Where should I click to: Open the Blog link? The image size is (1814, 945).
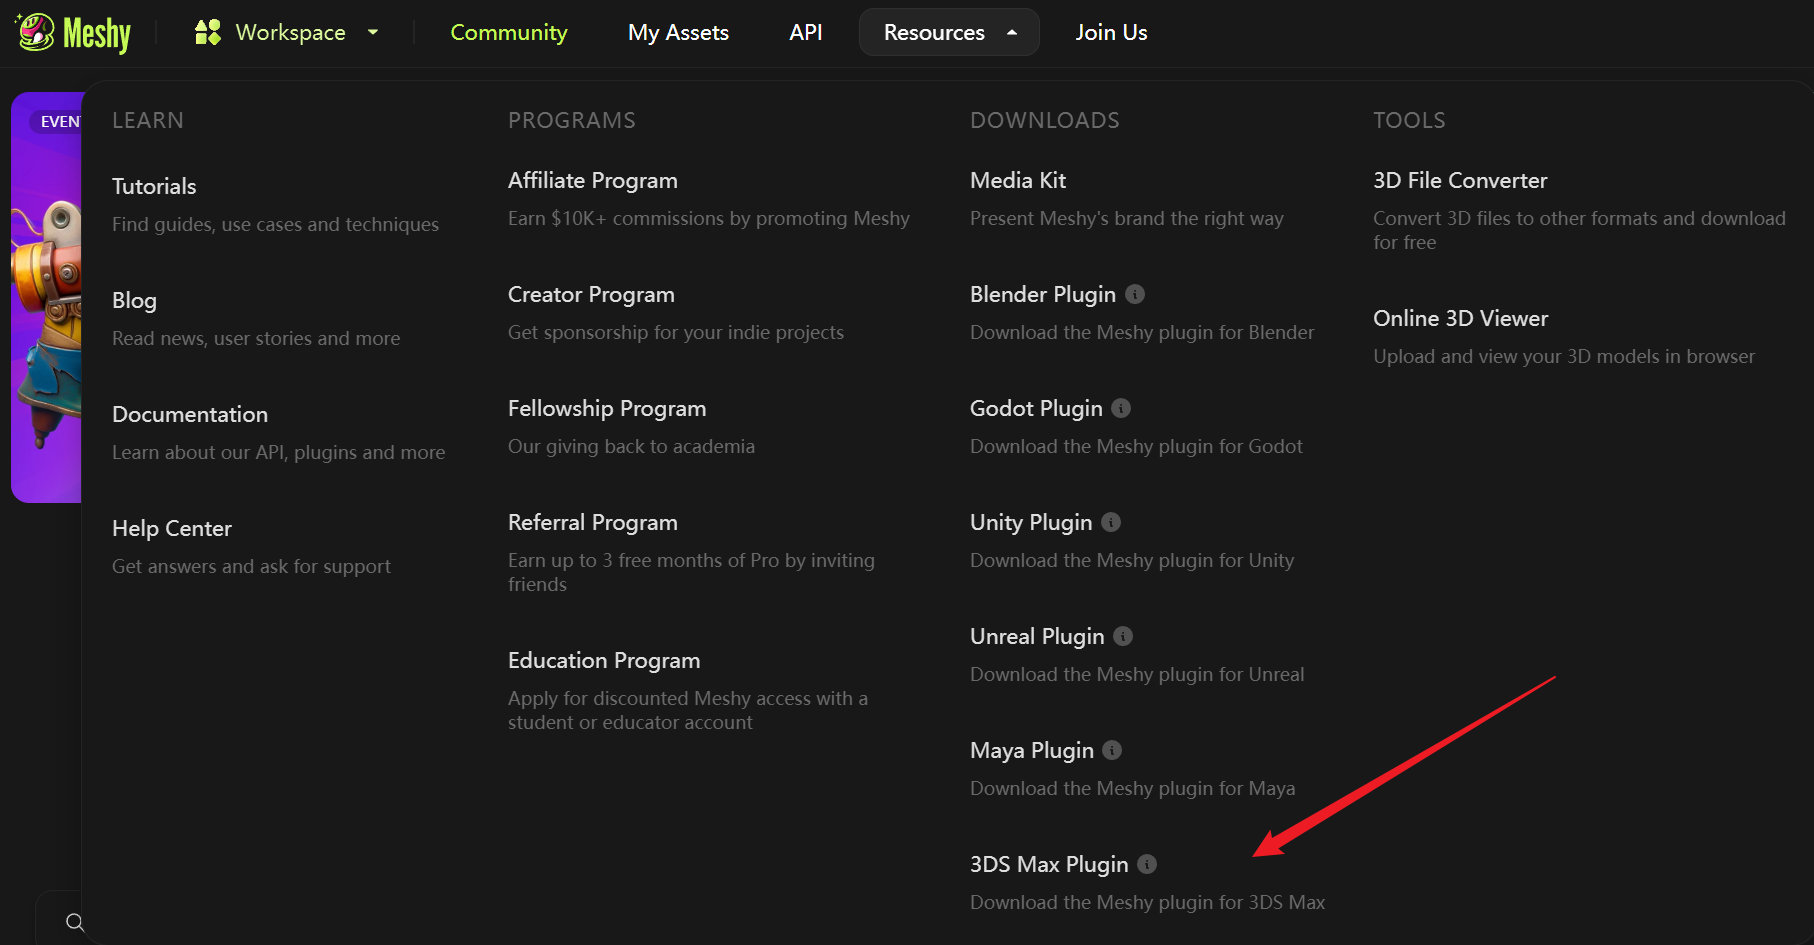134,300
